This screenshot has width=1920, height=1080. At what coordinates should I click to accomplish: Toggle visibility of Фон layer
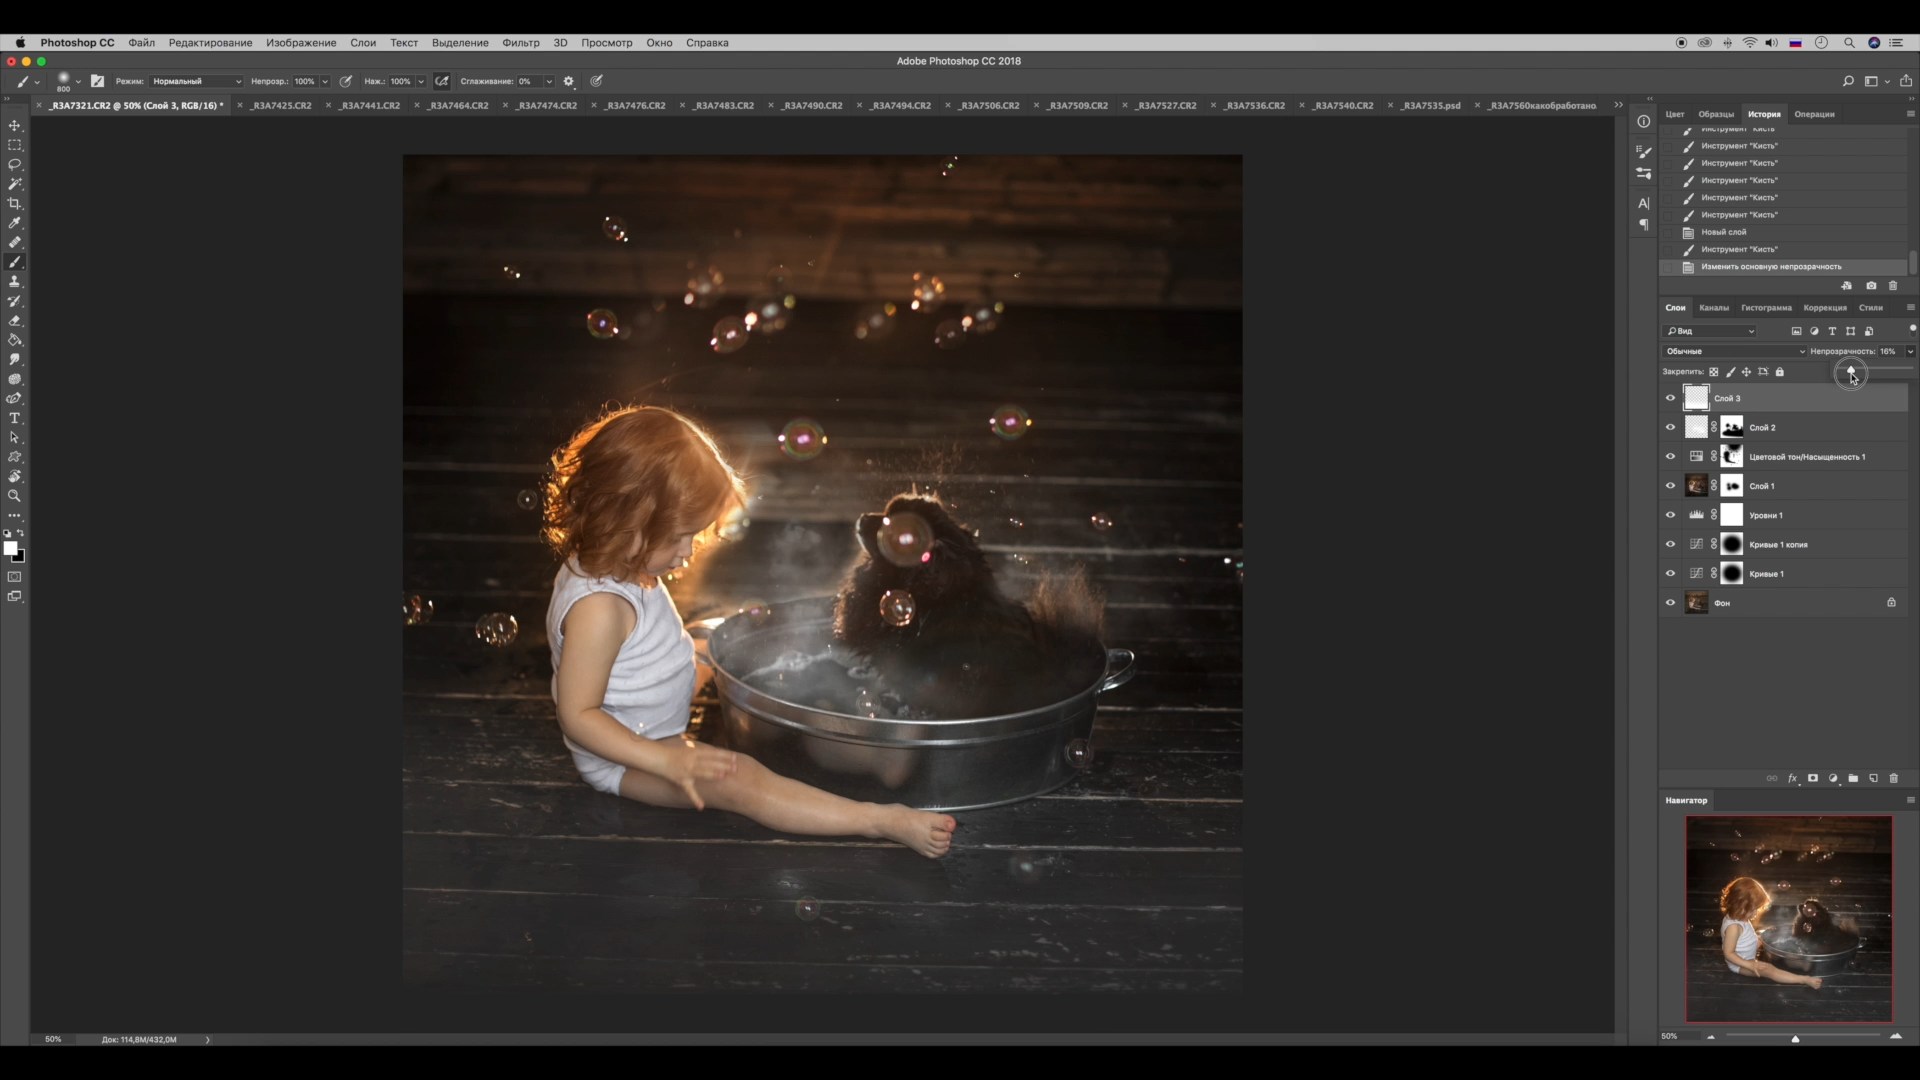coord(1670,603)
